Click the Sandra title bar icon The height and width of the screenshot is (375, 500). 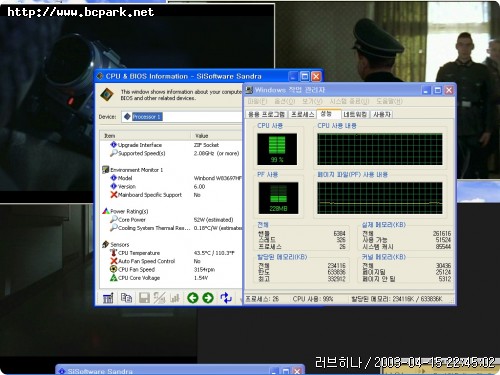click(x=100, y=76)
